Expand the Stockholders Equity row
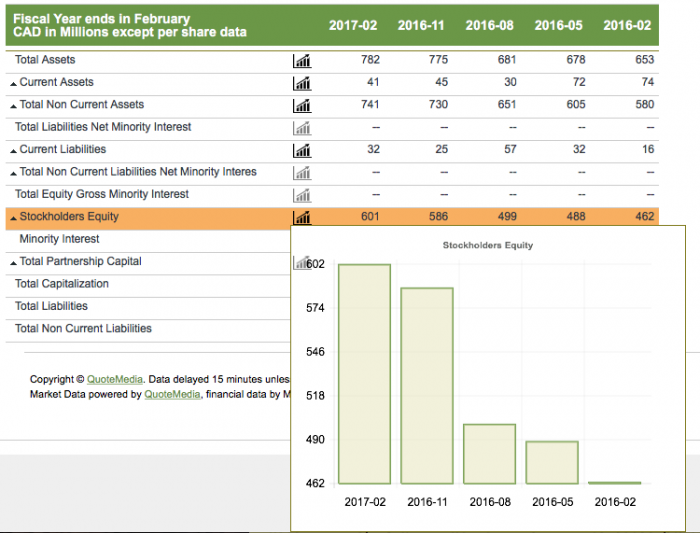The height and width of the screenshot is (533, 700). point(13,218)
